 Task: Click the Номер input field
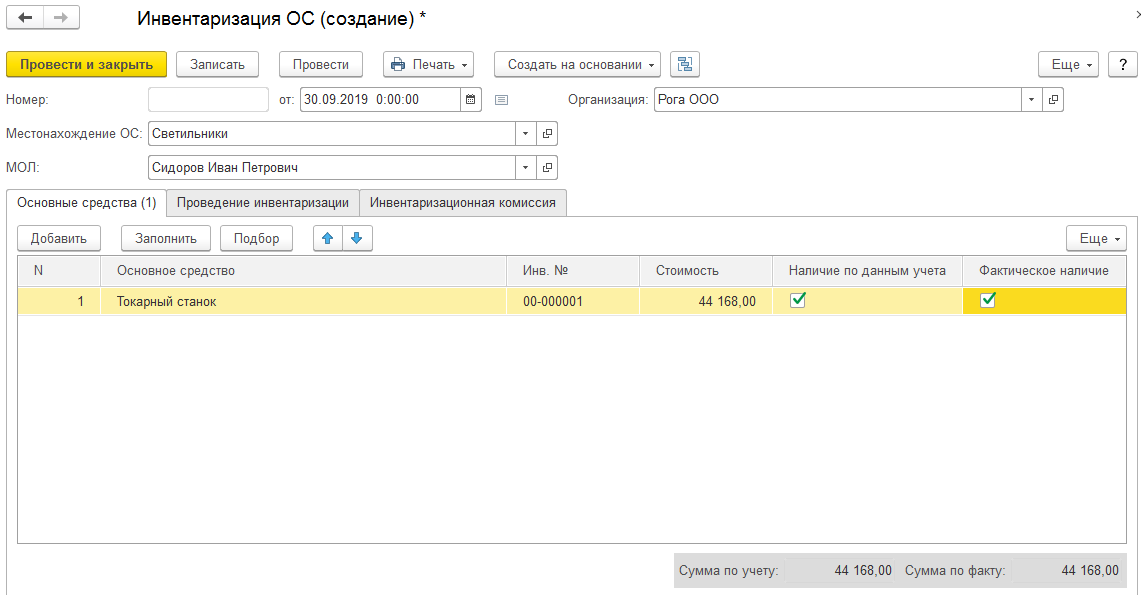[x=208, y=99]
